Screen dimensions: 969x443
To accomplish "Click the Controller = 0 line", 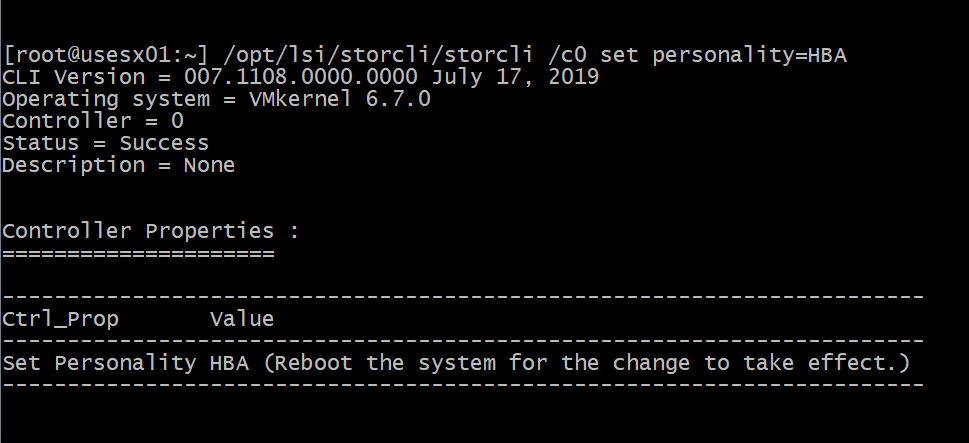I will click(x=93, y=121).
